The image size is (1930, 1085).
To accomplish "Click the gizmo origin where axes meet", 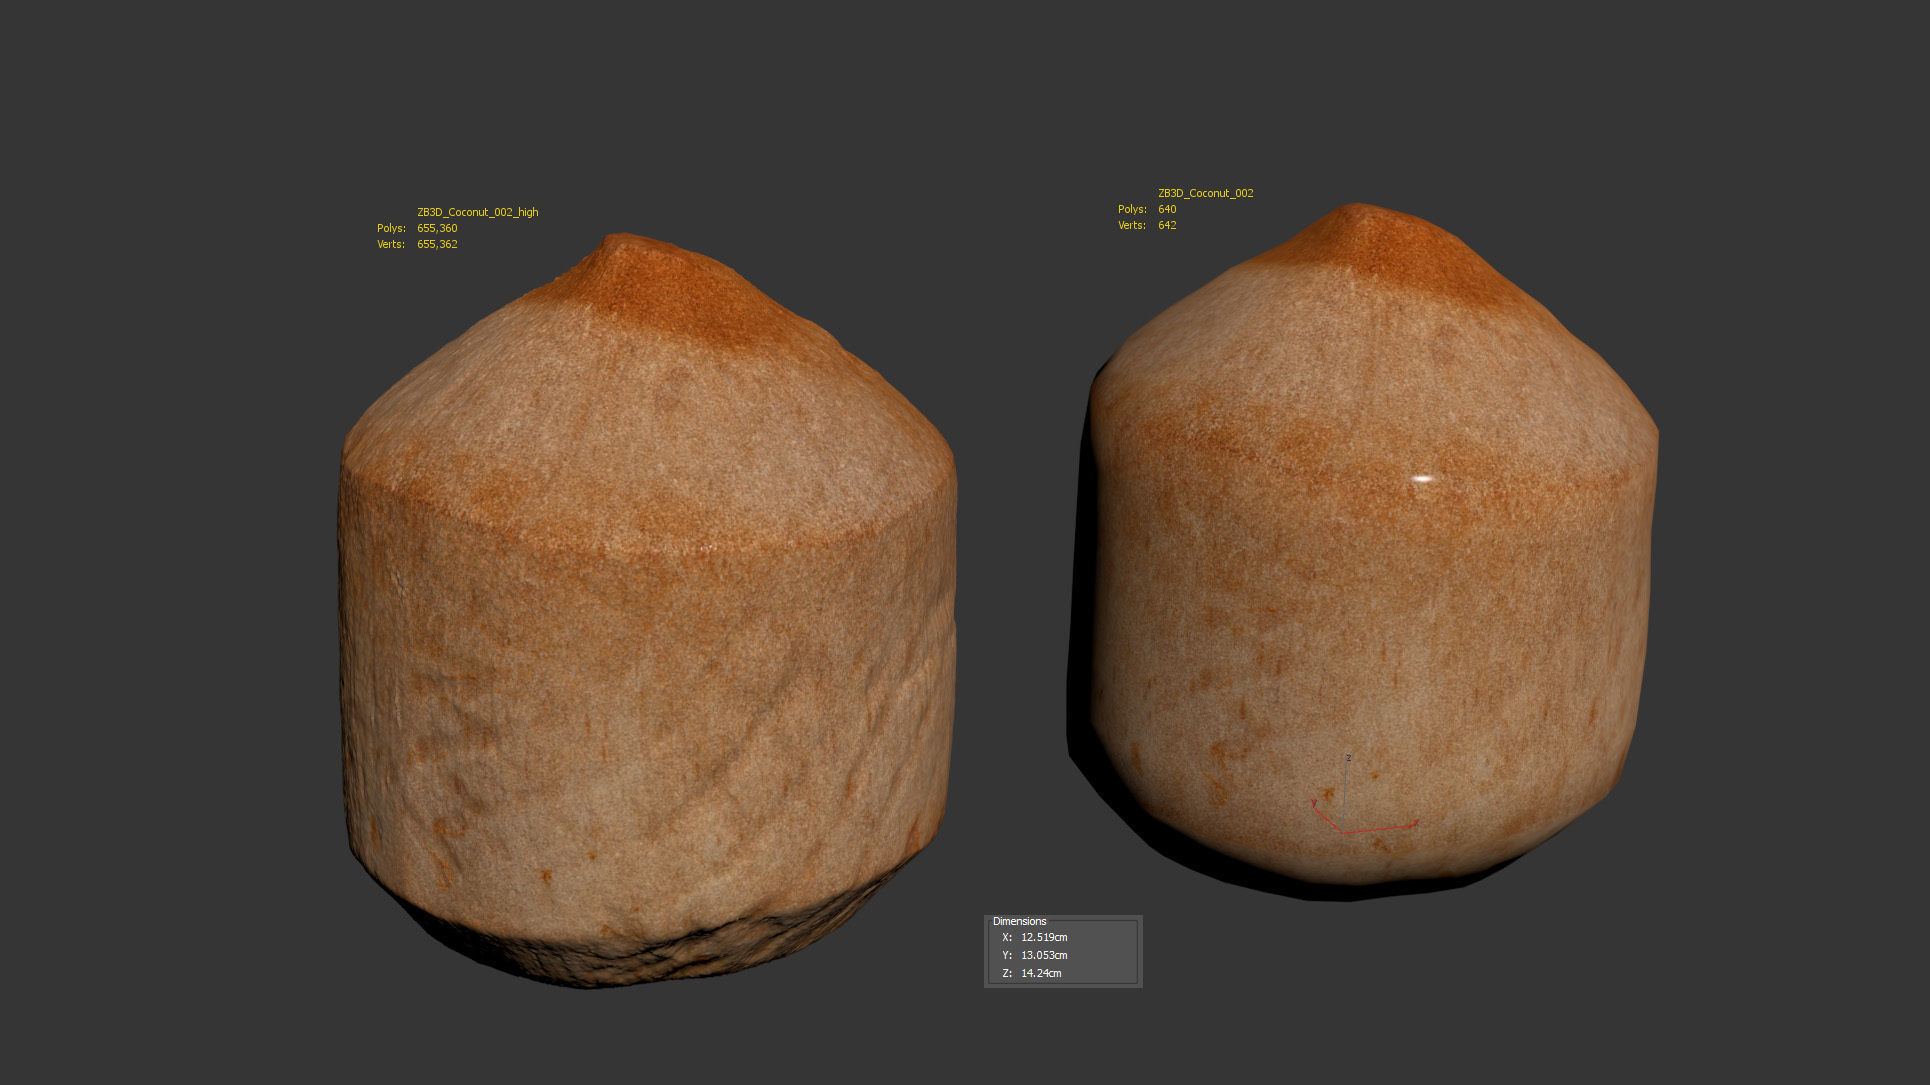I will point(1343,832).
